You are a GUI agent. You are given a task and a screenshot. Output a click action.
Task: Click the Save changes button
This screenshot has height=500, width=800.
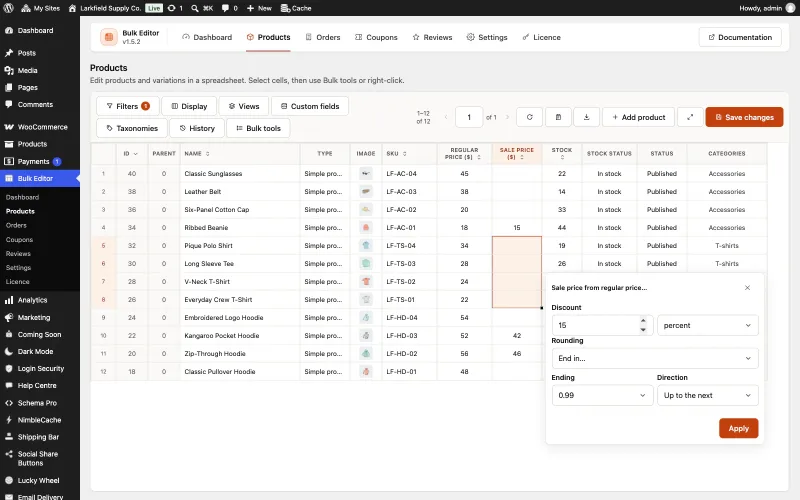tap(744, 117)
